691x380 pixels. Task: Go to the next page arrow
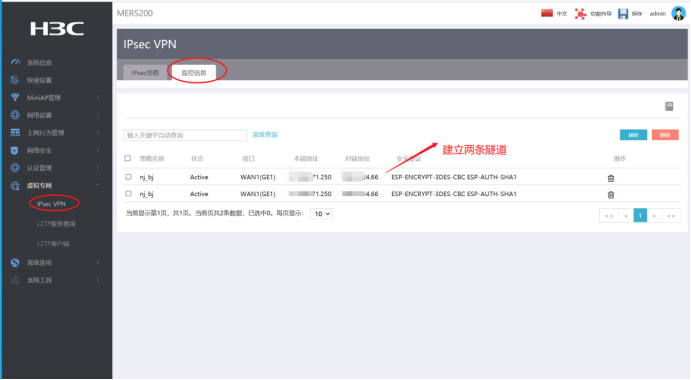click(x=654, y=216)
